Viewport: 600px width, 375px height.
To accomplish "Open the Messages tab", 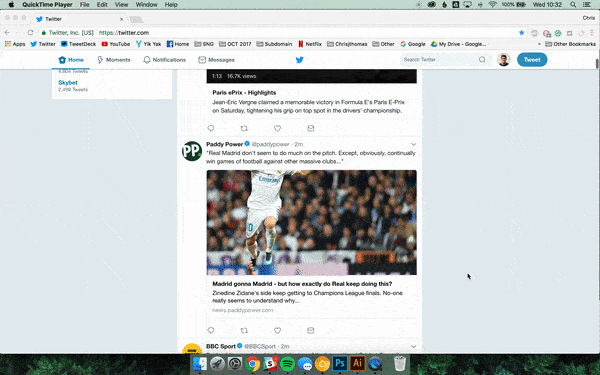I will [216, 60].
